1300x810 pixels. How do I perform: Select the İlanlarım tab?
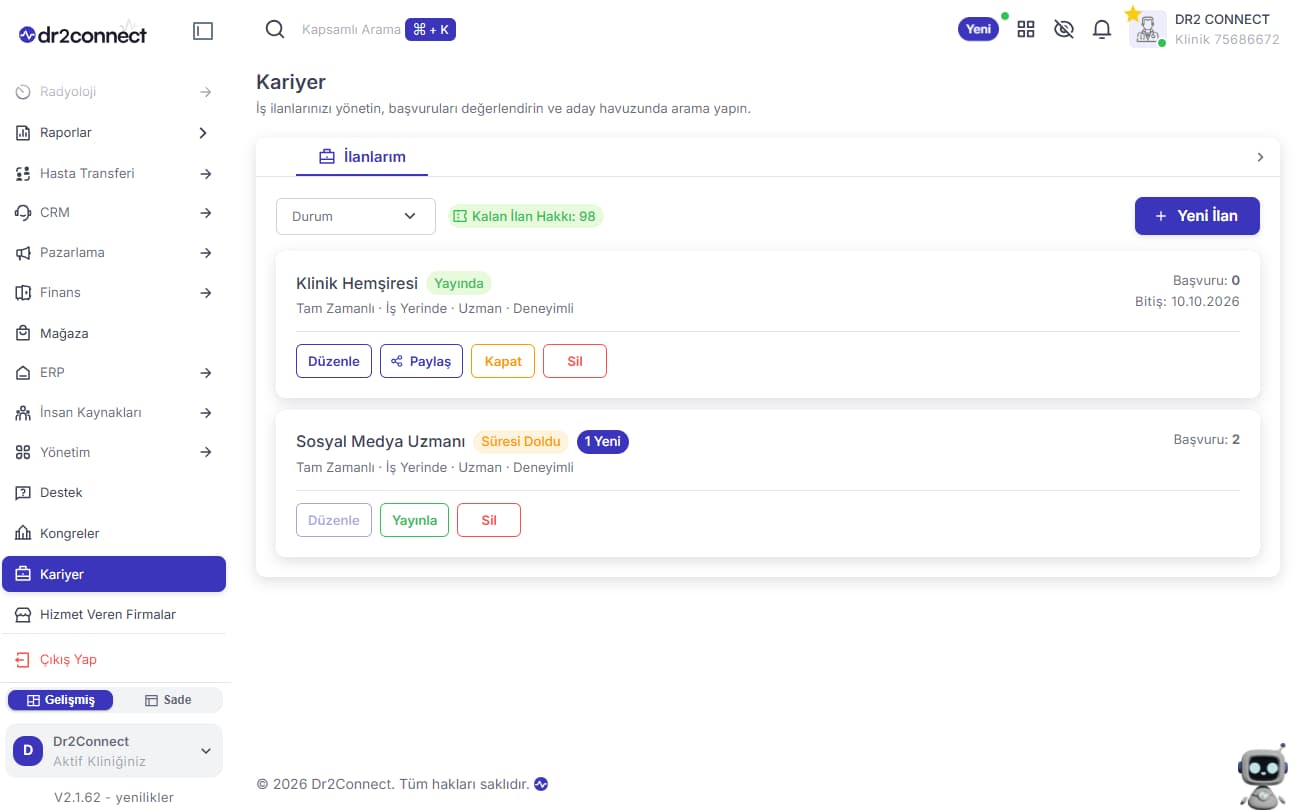pyautogui.click(x=362, y=157)
